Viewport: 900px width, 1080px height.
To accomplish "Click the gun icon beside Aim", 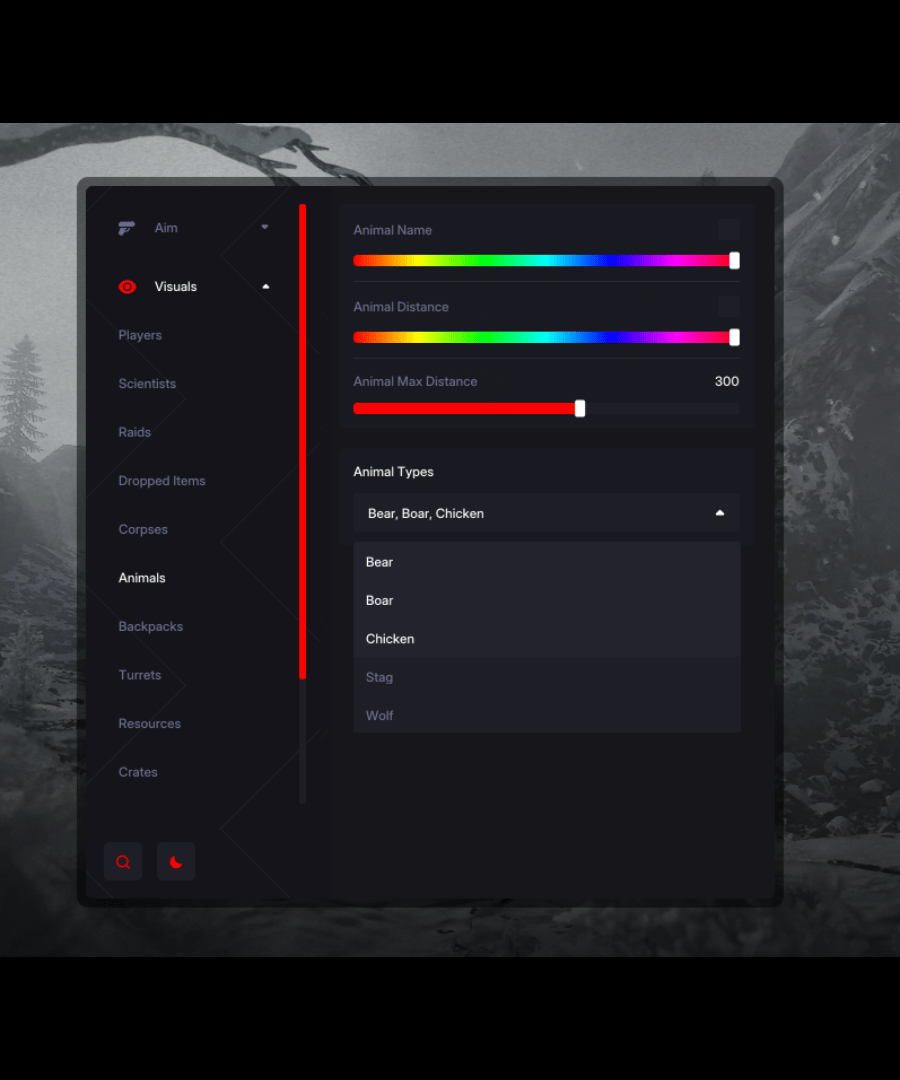I will coord(126,228).
